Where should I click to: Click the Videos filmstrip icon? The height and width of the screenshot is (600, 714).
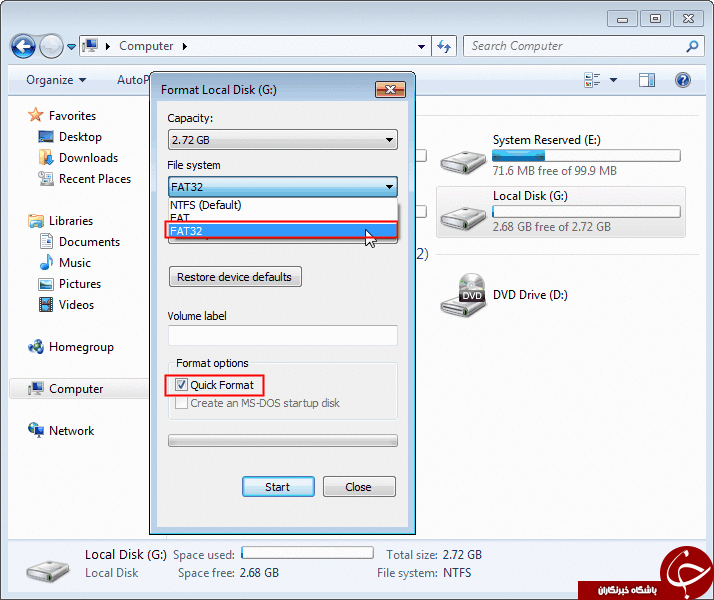(46, 305)
